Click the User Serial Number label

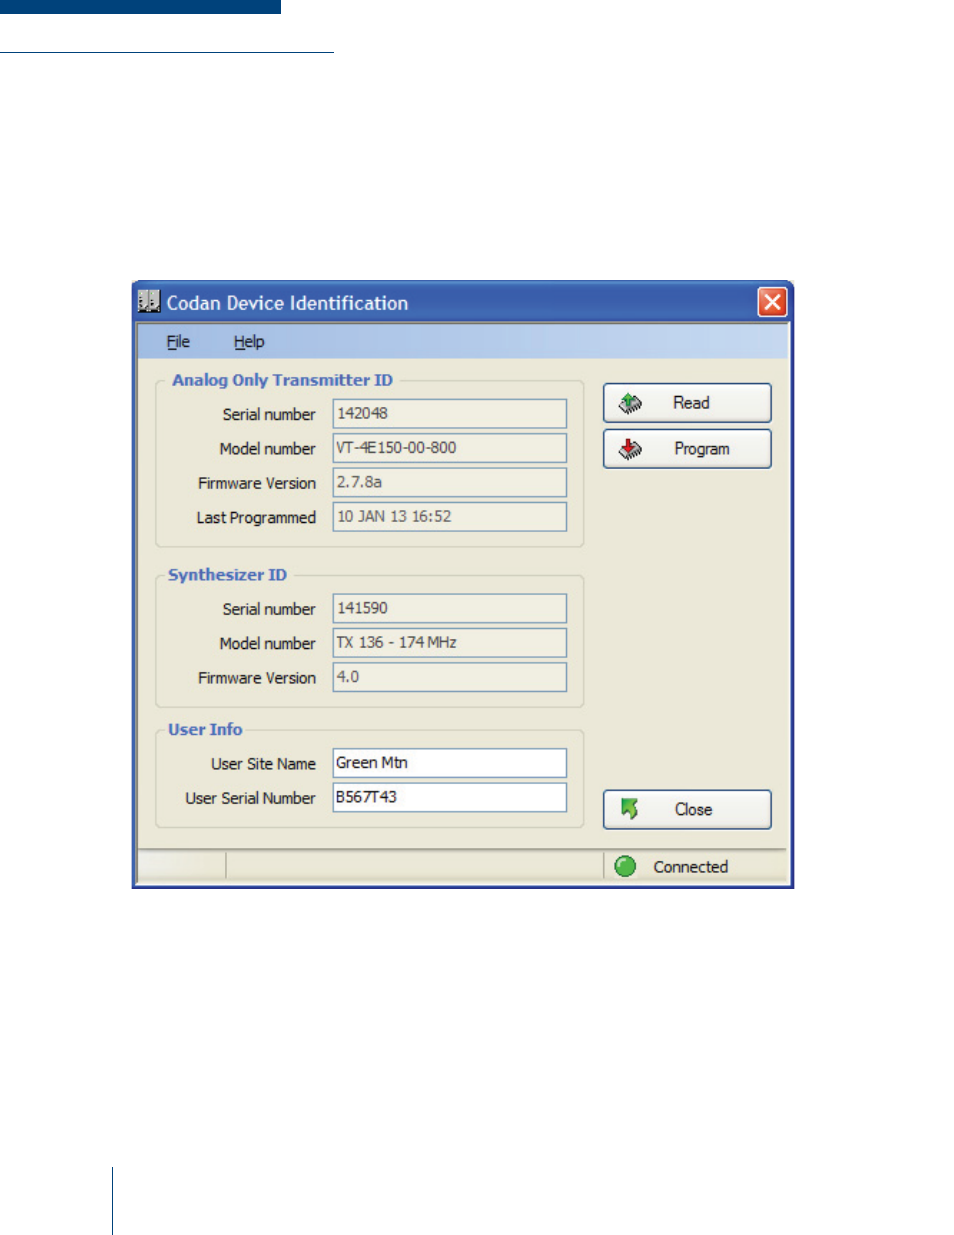coord(250,798)
